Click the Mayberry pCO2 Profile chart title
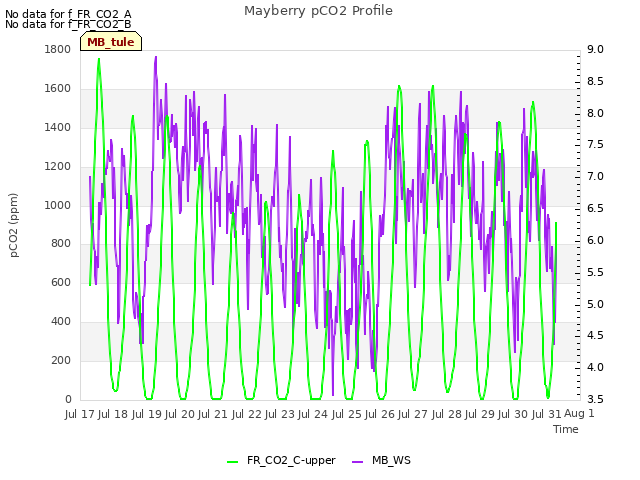The image size is (640, 480). pyautogui.click(x=318, y=11)
